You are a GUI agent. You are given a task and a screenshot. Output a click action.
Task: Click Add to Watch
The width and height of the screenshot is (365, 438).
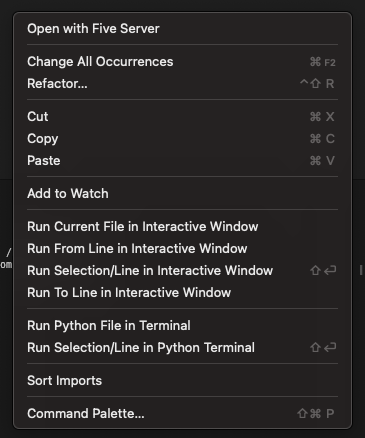(182, 194)
